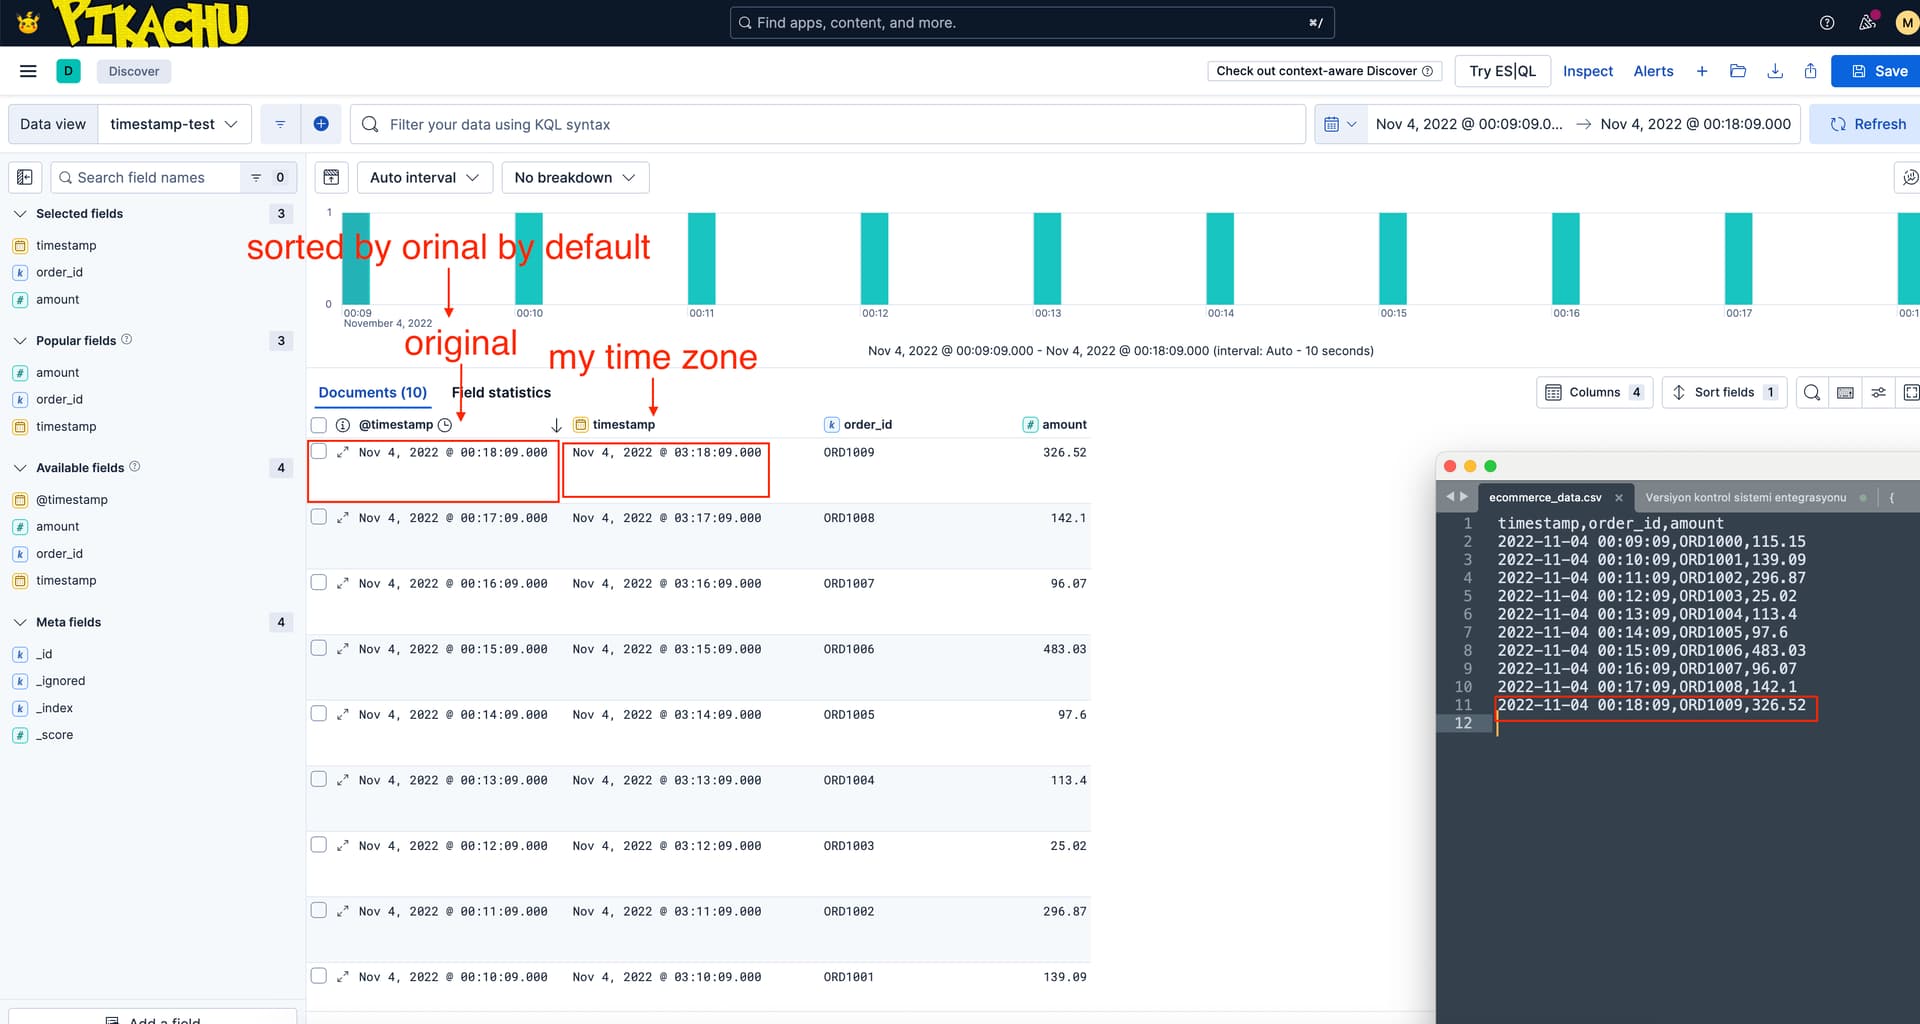Click the Elastic logo home icon
Viewport: 1920px width, 1024px height.
tap(28, 22)
